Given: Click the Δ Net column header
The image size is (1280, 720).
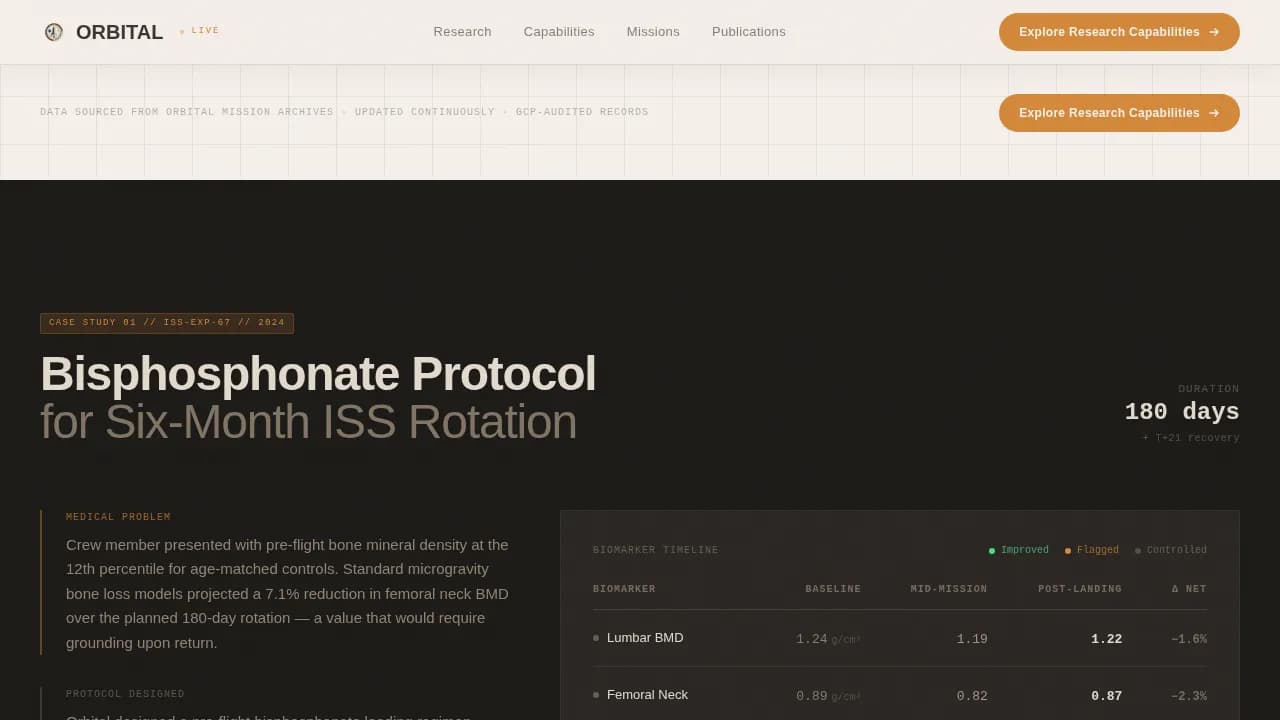Looking at the screenshot, I should (x=1189, y=589).
